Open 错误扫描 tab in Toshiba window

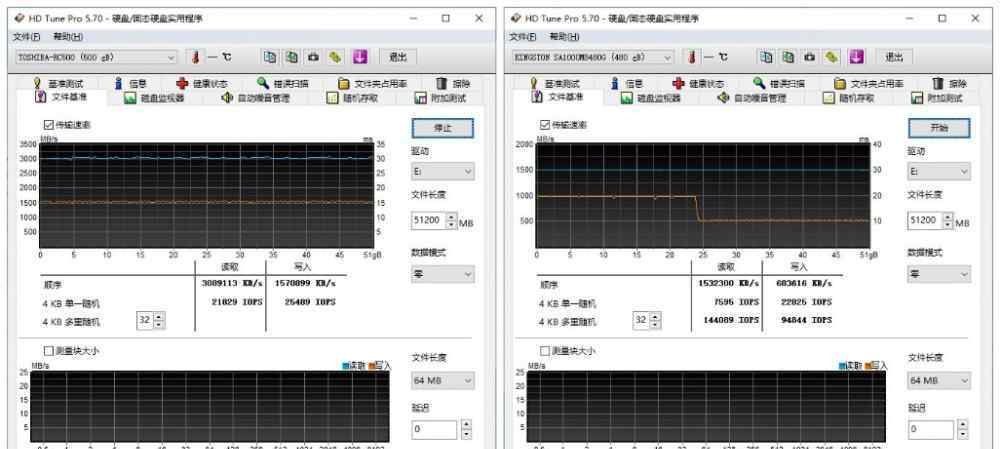tap(283, 84)
